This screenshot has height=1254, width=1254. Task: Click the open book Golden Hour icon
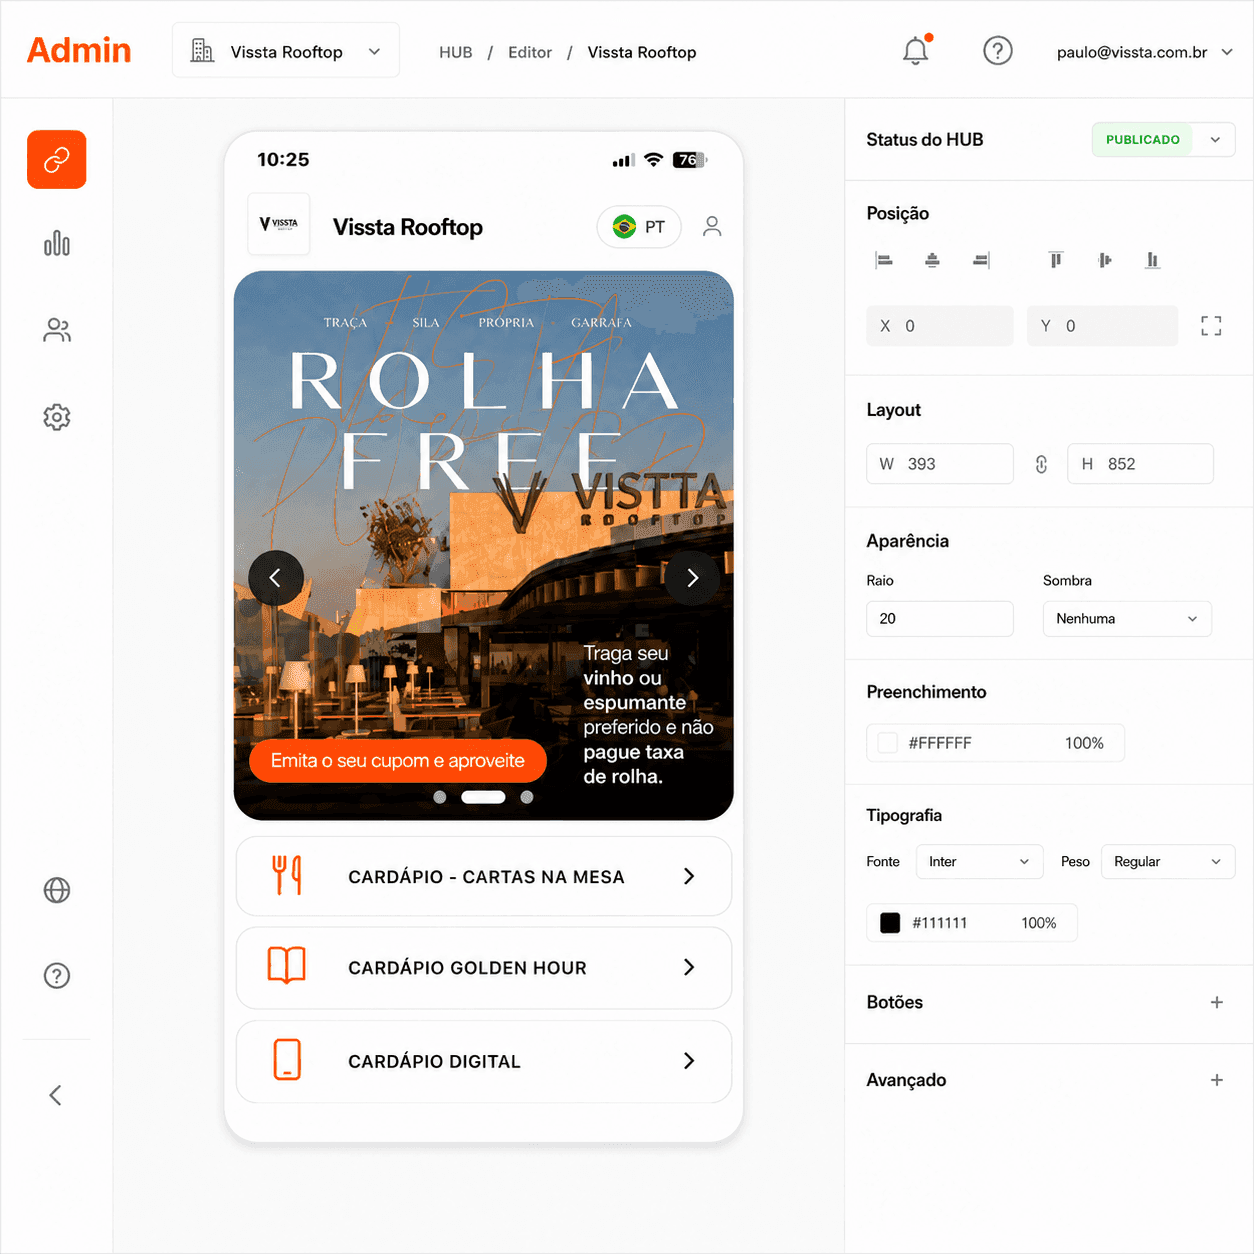point(287,967)
